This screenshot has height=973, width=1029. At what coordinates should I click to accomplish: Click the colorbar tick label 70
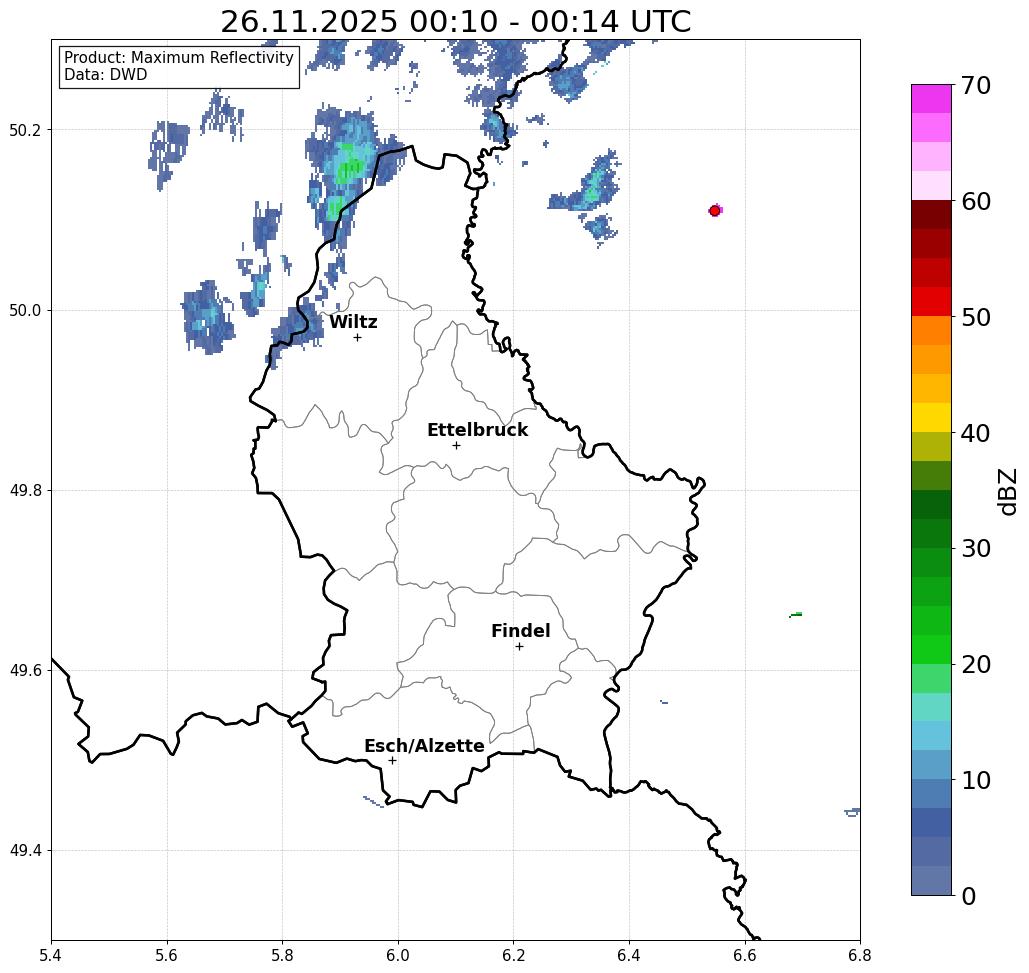(976, 85)
